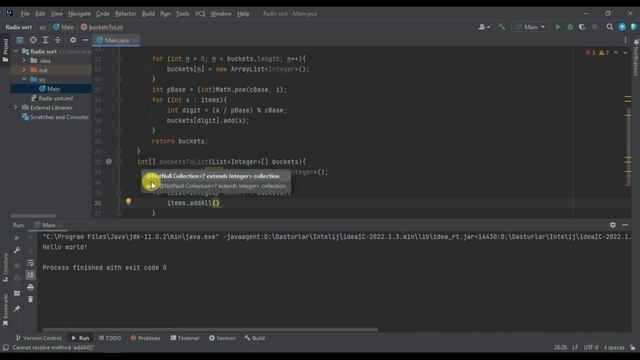Image resolution: width=640 pixels, height=360 pixels.
Task: Collapse all nodes in the Project panel
Action: pos(58,40)
